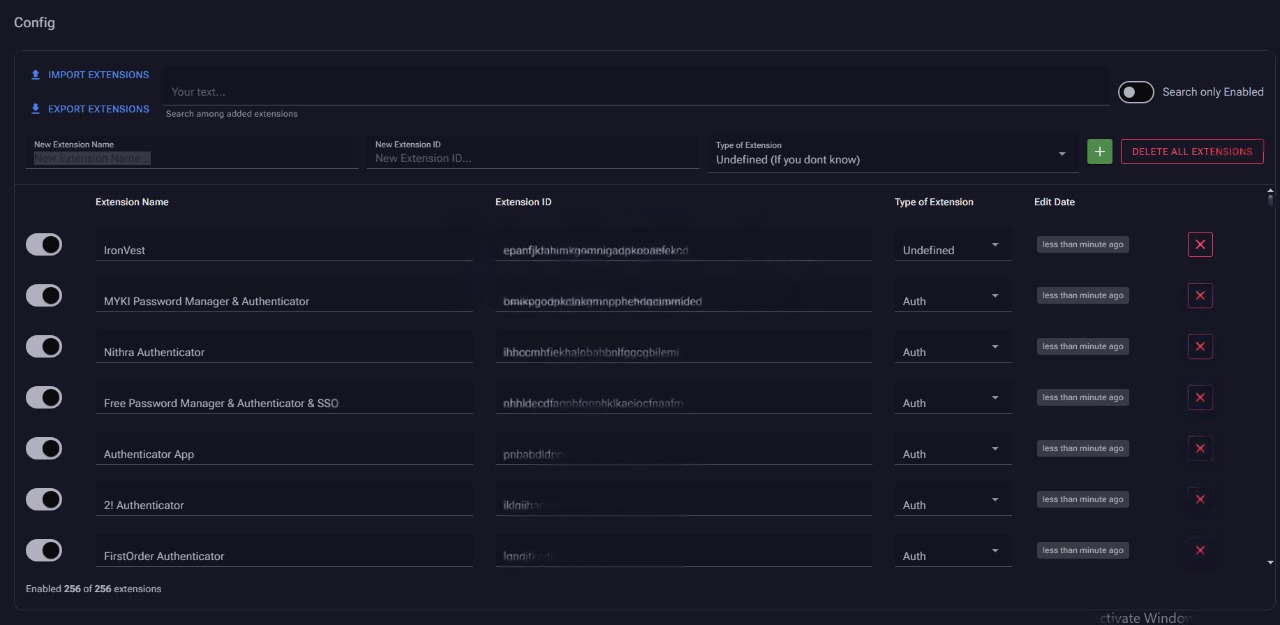
Task: Disable the MYKI Password Manager toggle
Action: 44,295
